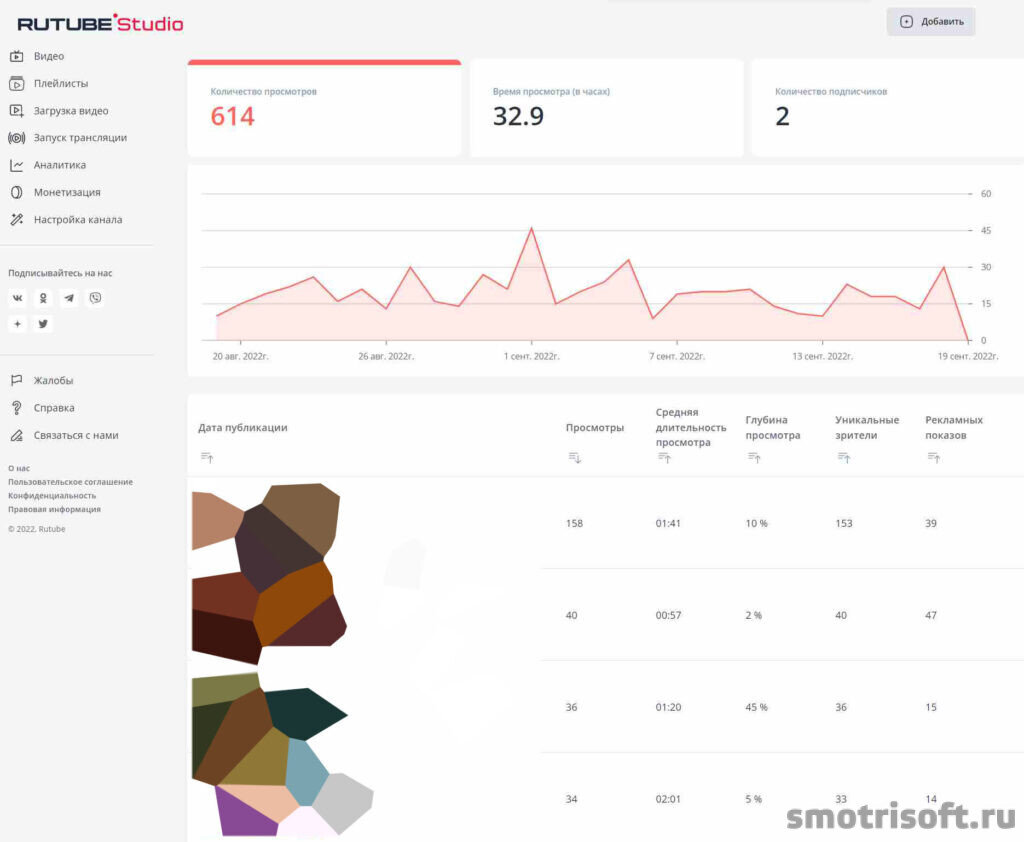Go to Монетизация menu item

(x=67, y=193)
